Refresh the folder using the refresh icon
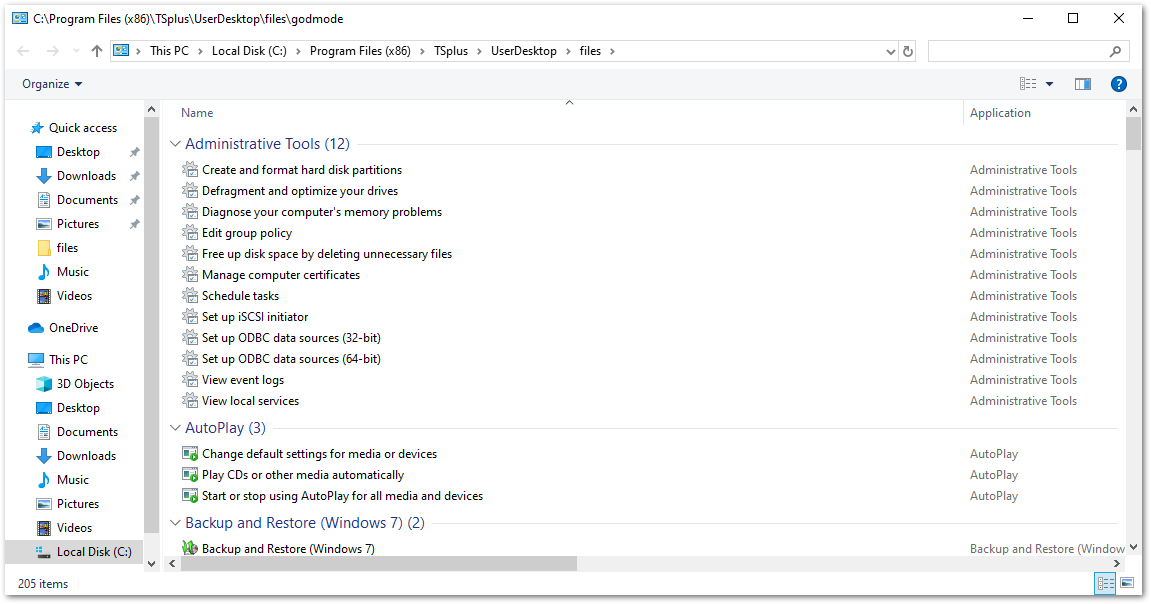Screen dimensions: 1151x604 pos(908,51)
